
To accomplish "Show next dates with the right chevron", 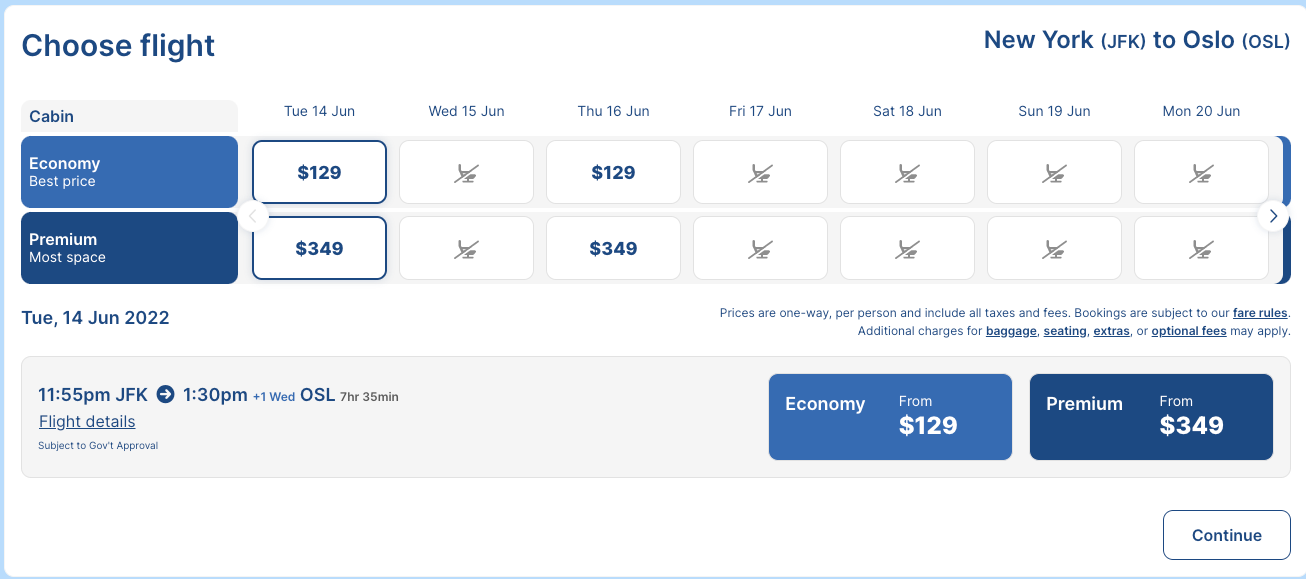I will point(1273,215).
